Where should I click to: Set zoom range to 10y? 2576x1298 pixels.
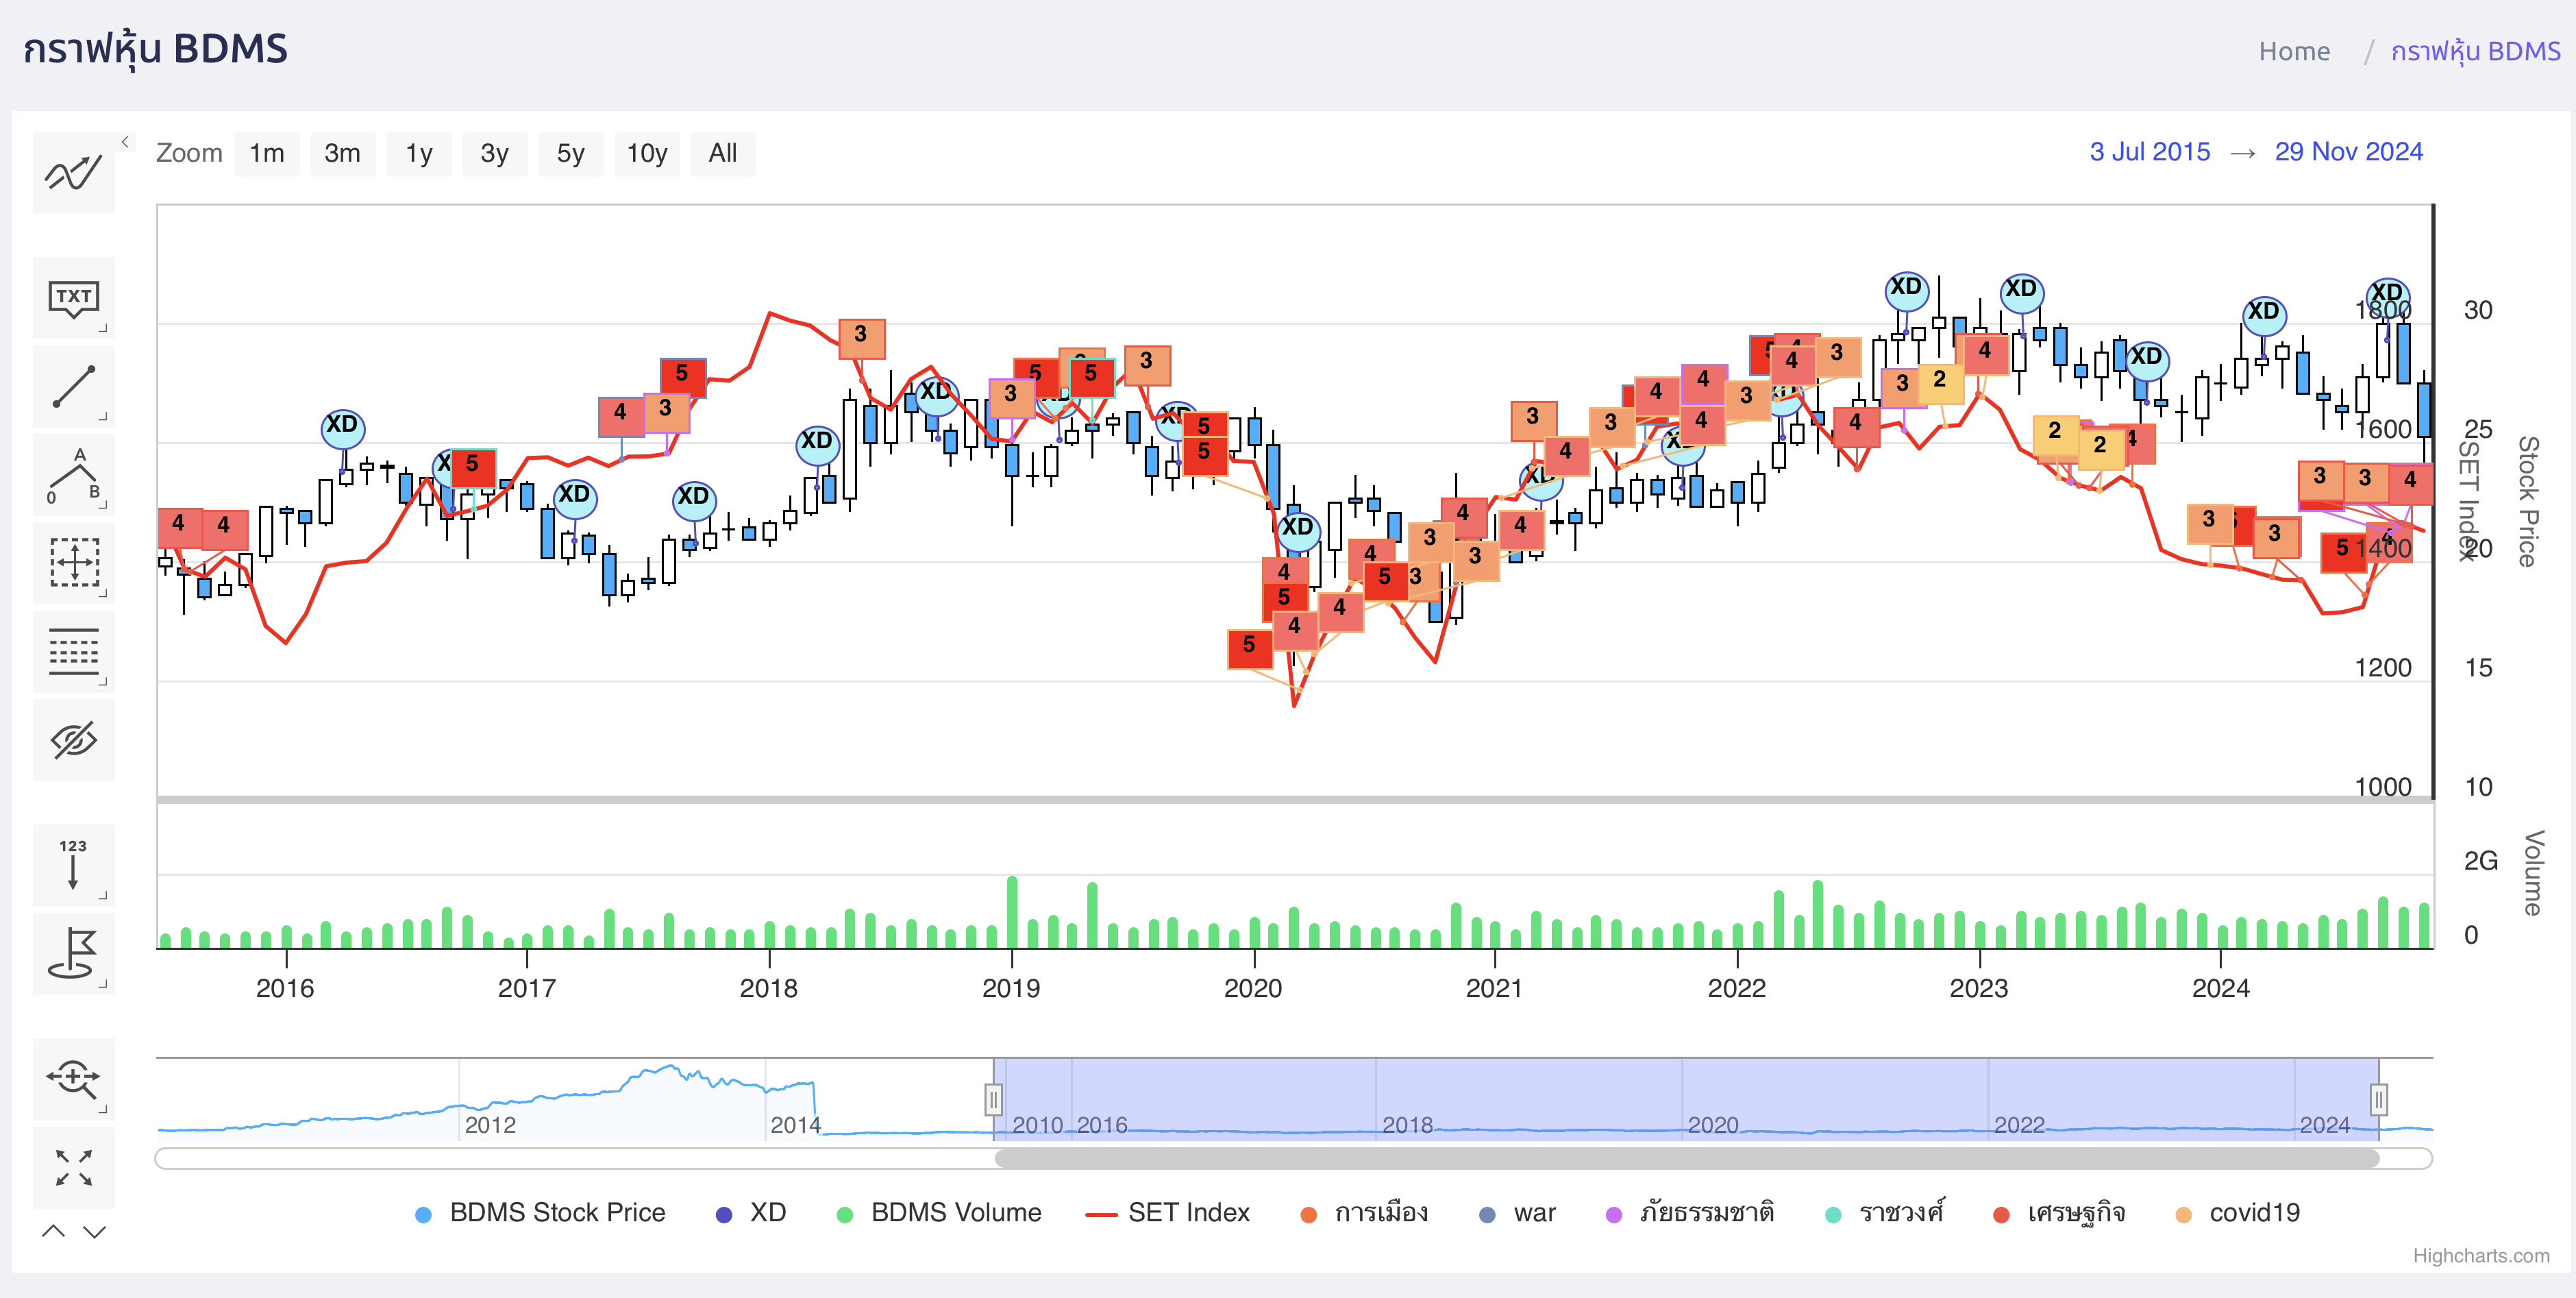point(646,154)
